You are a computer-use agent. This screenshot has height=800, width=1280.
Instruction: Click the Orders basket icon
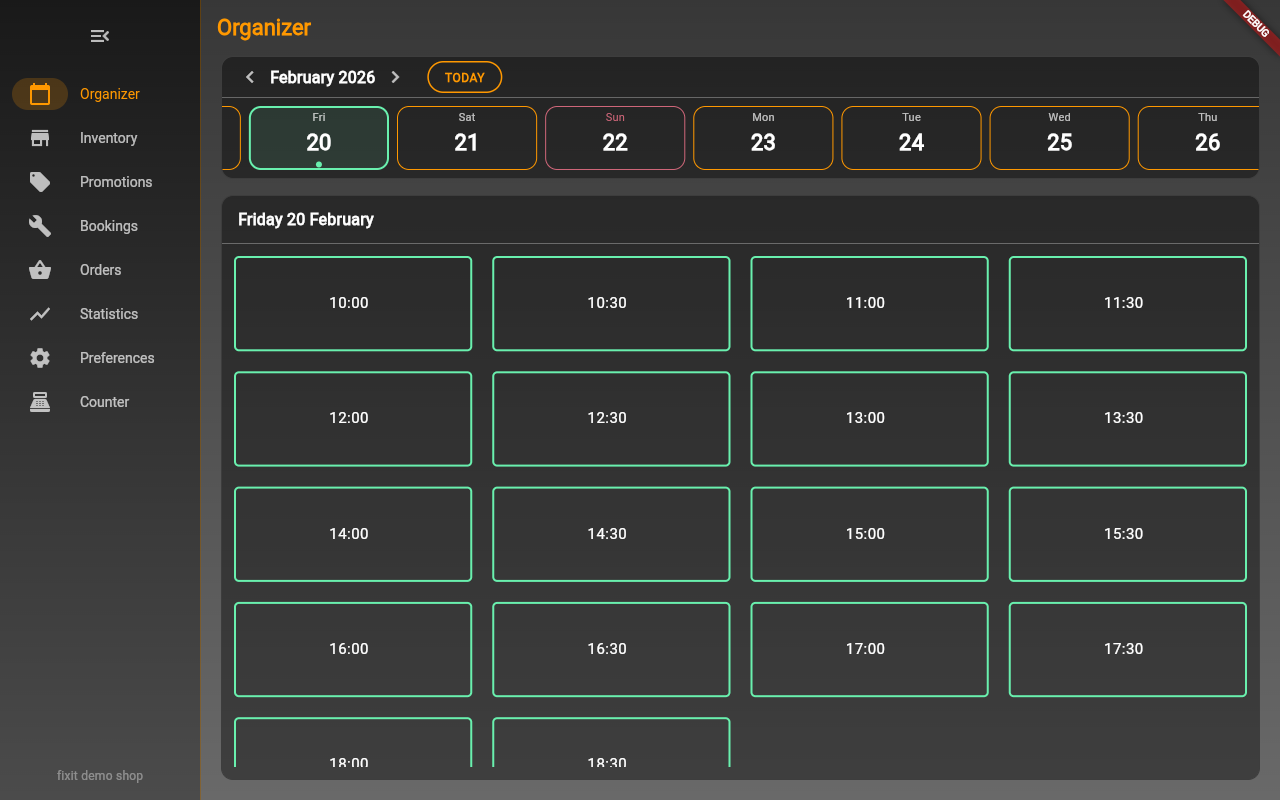point(40,270)
